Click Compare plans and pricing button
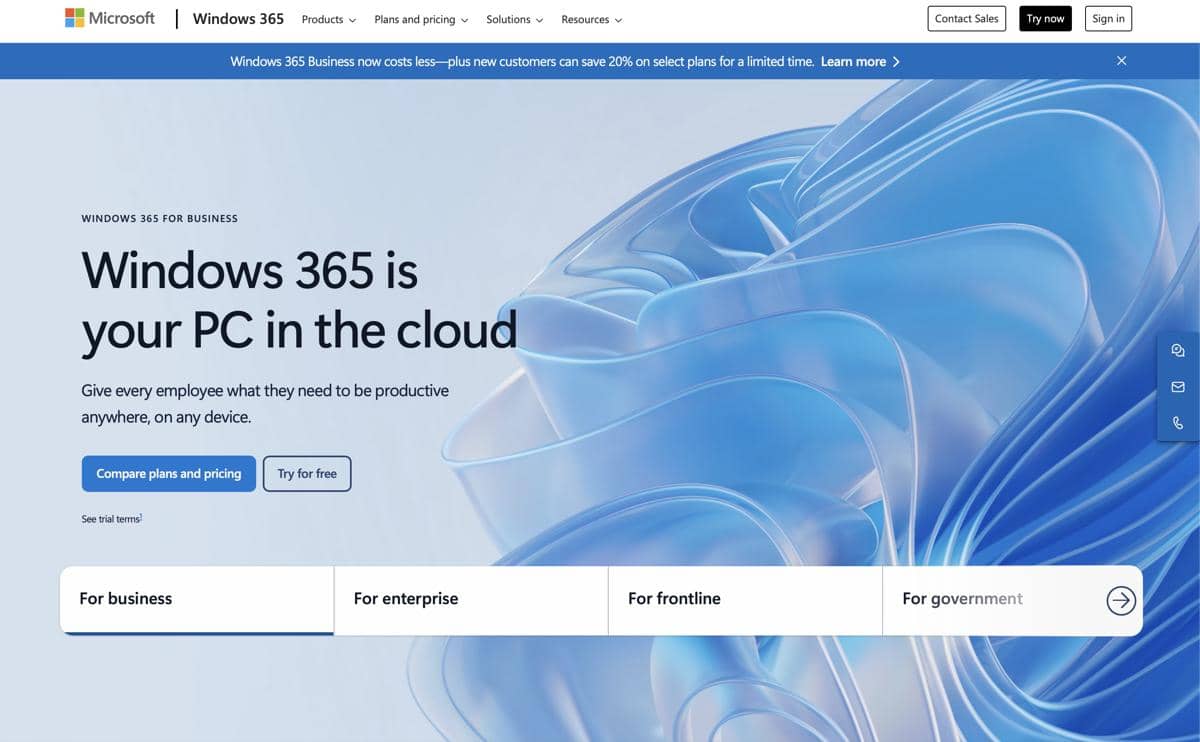Screen dimensions: 1200x742 coord(169,474)
